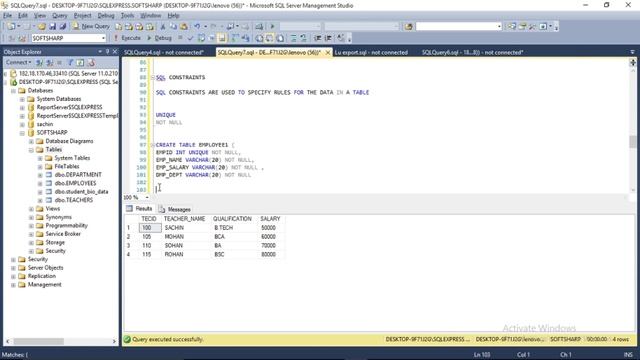640x360 pixels.
Task: Expand the sachin database node
Action: point(22,124)
